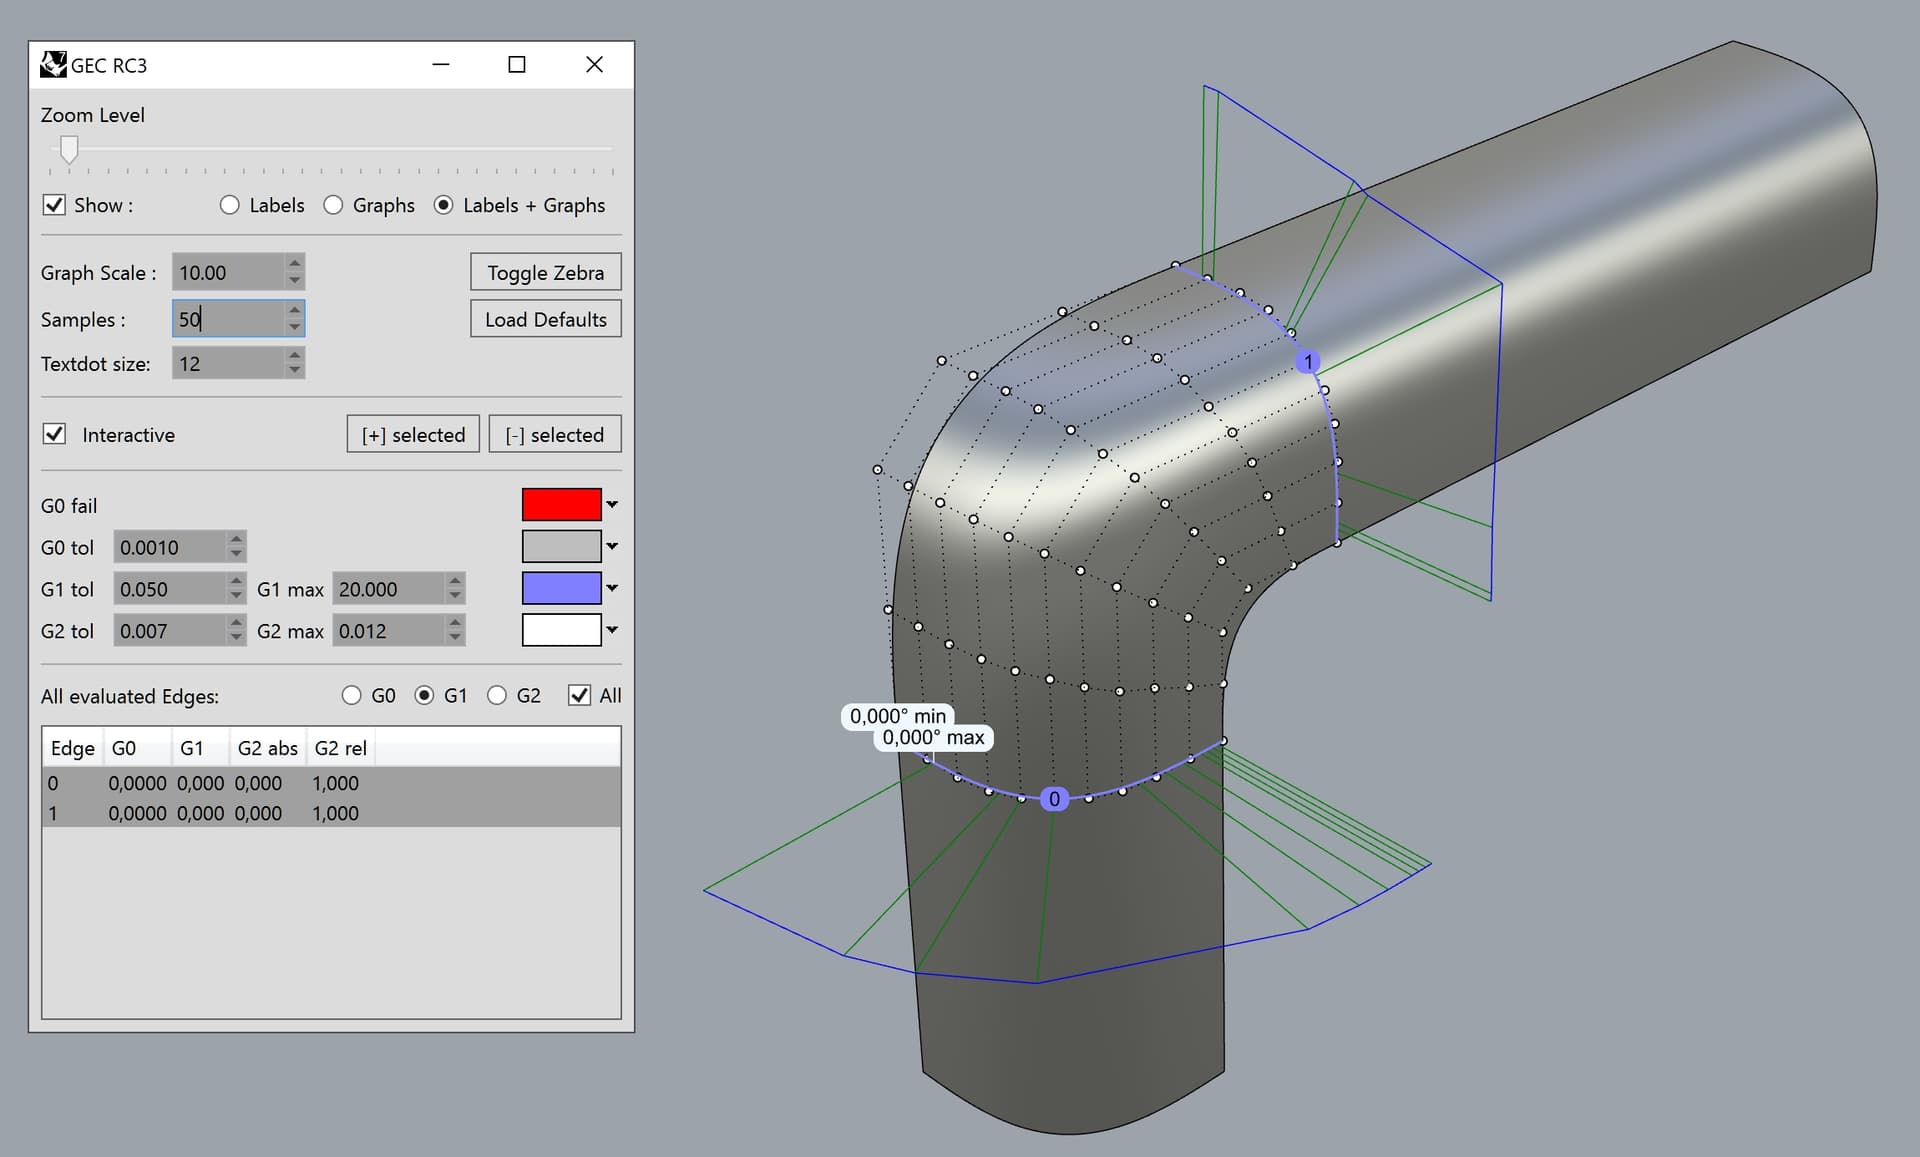Toggle the Interactive checkbox
Screen dimensions: 1920x1157
coord(54,434)
